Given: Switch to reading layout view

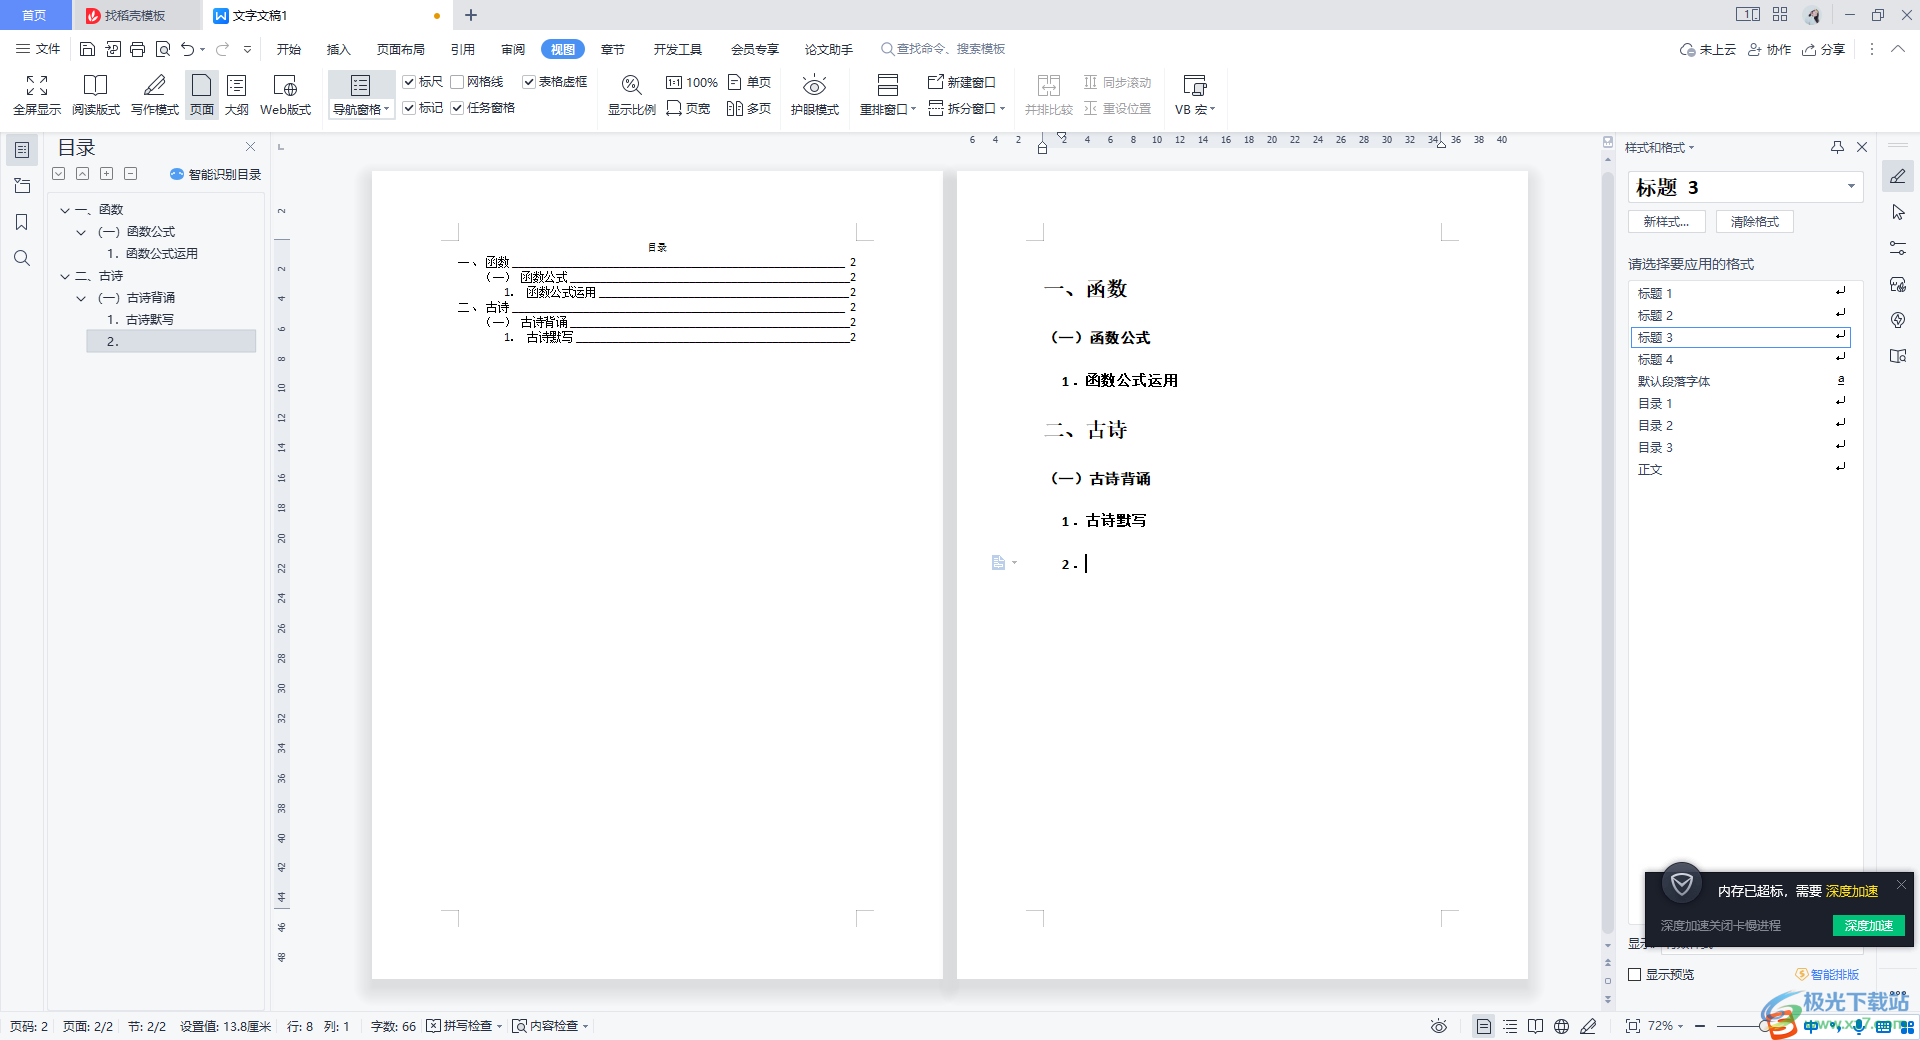Looking at the screenshot, I should pos(95,95).
